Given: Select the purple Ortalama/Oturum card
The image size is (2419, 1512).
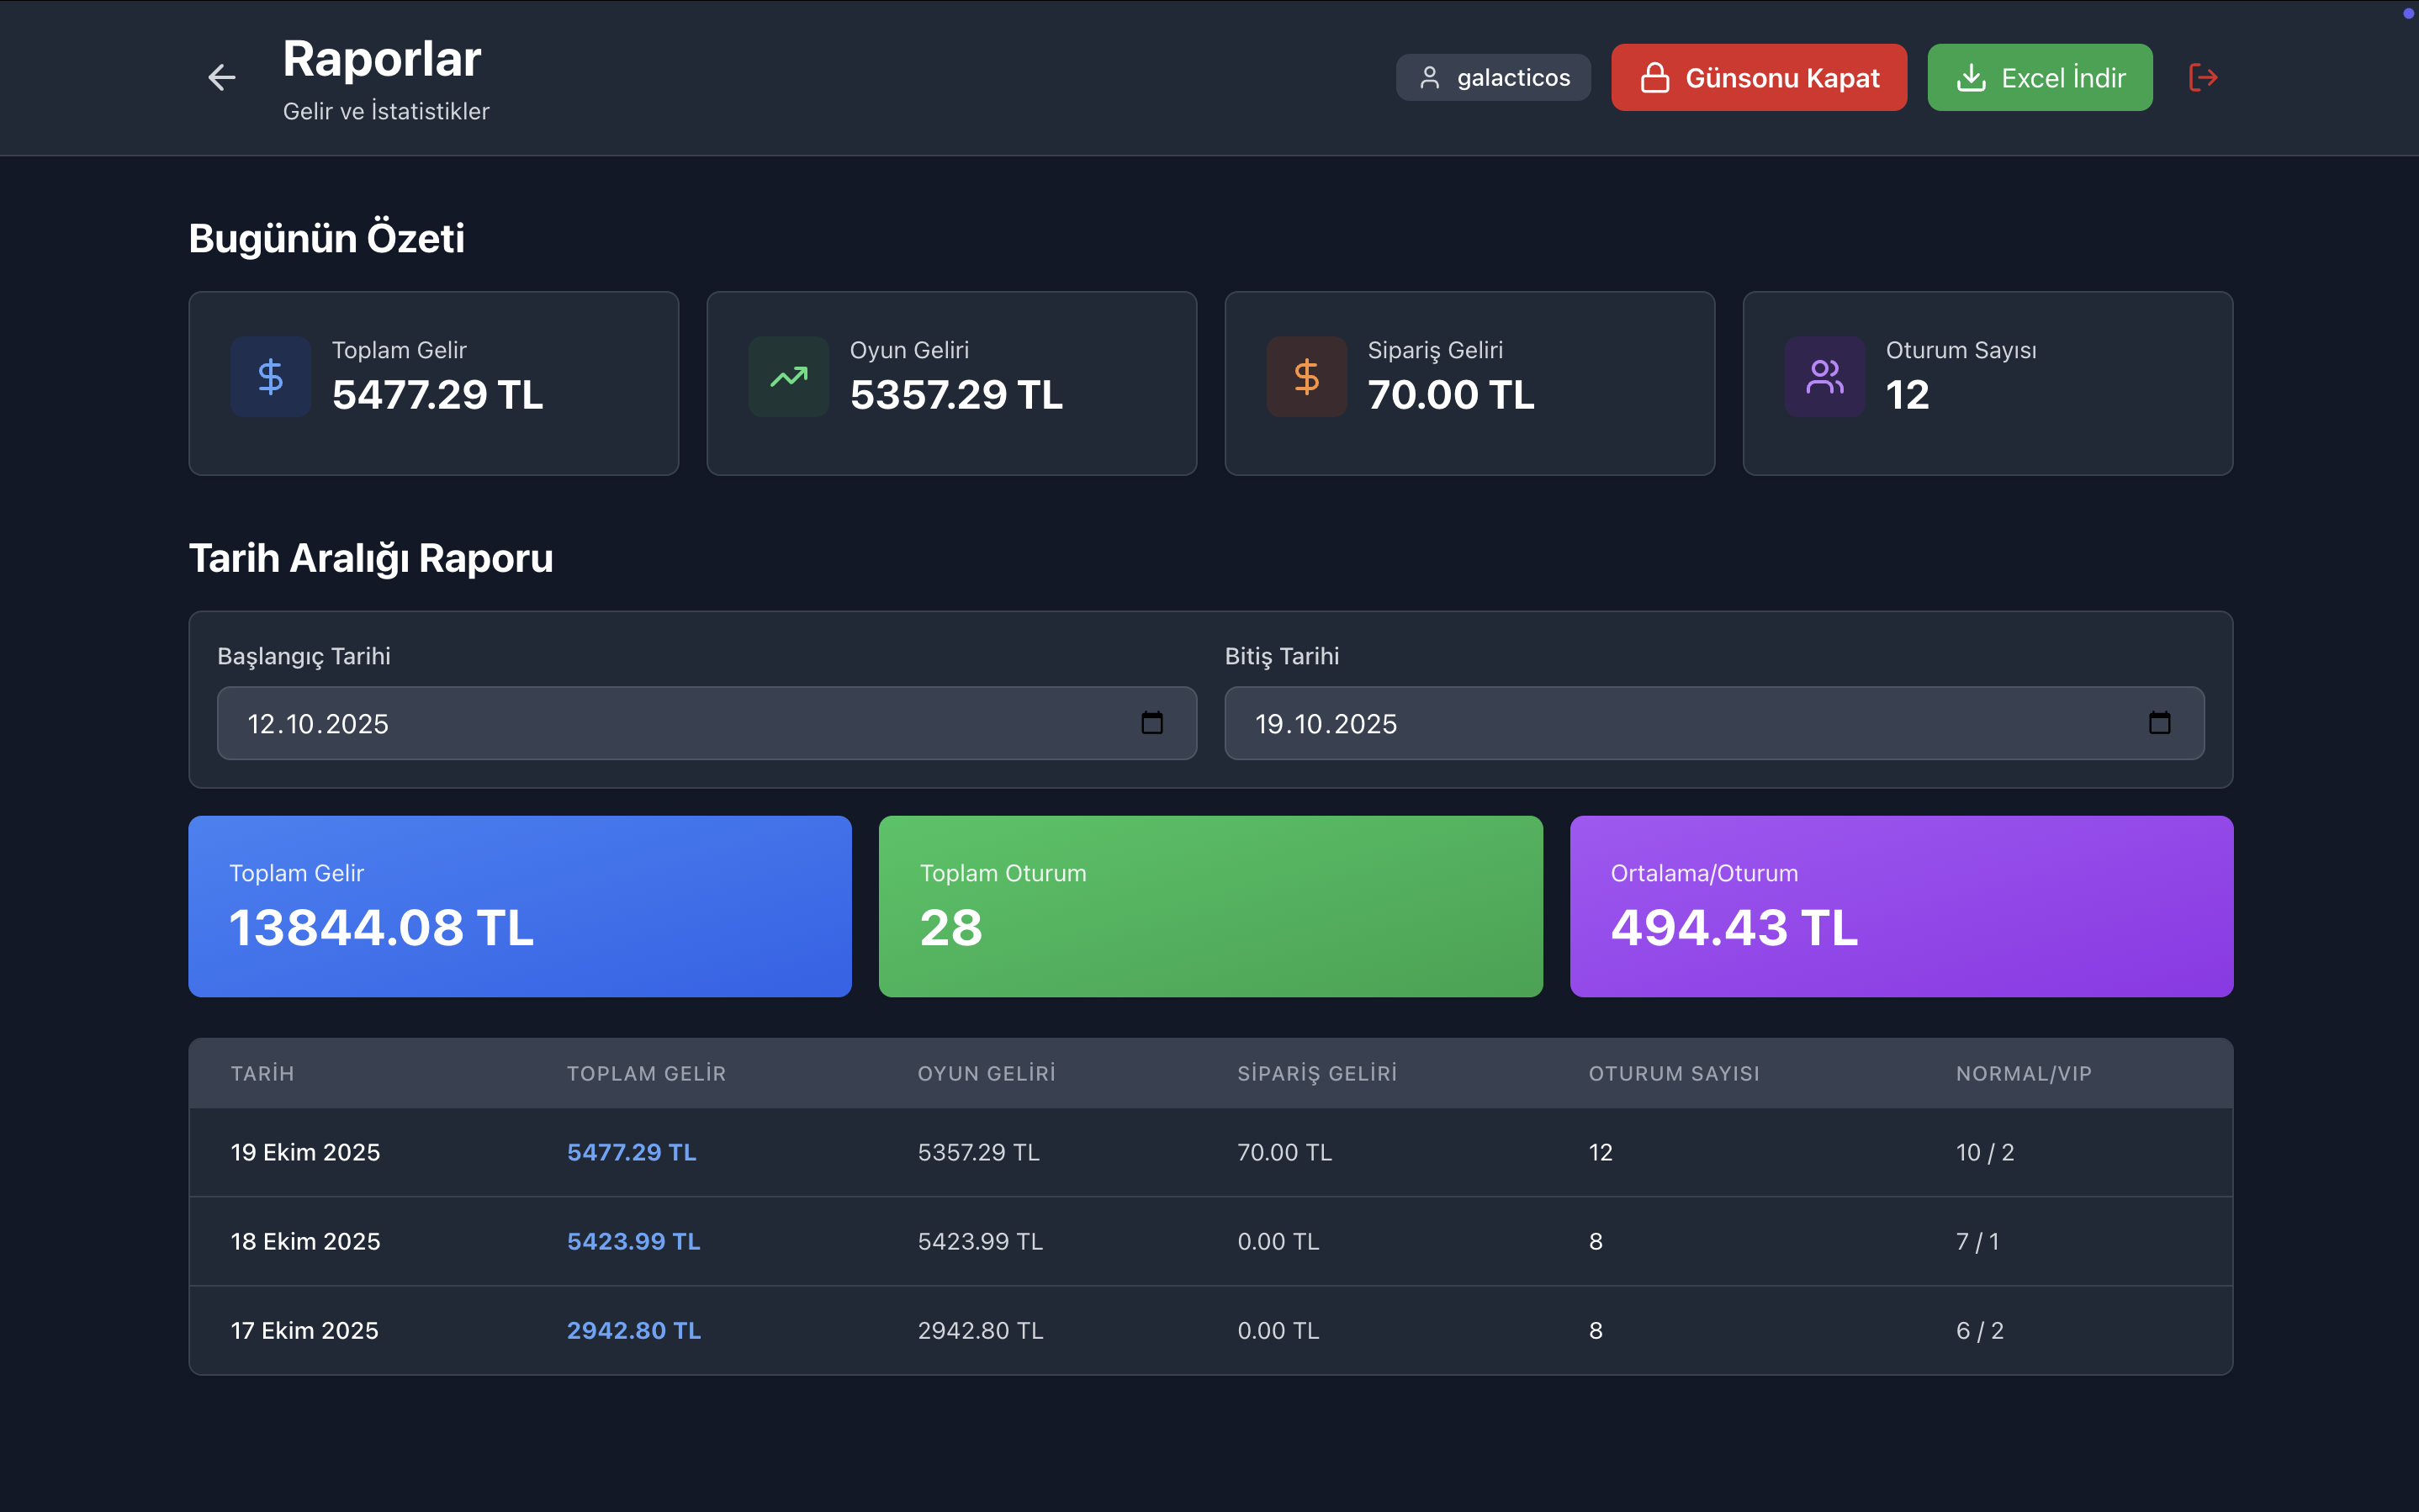Looking at the screenshot, I should (x=1901, y=906).
